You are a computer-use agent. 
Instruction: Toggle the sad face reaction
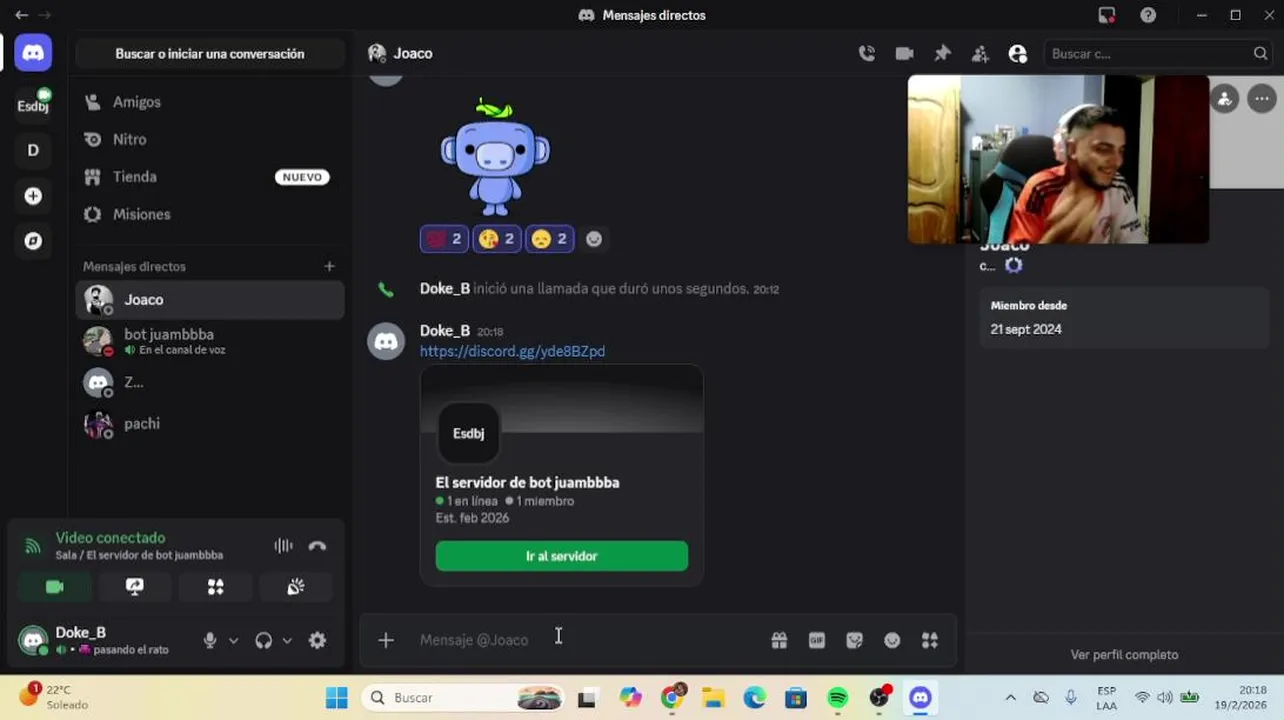click(549, 239)
